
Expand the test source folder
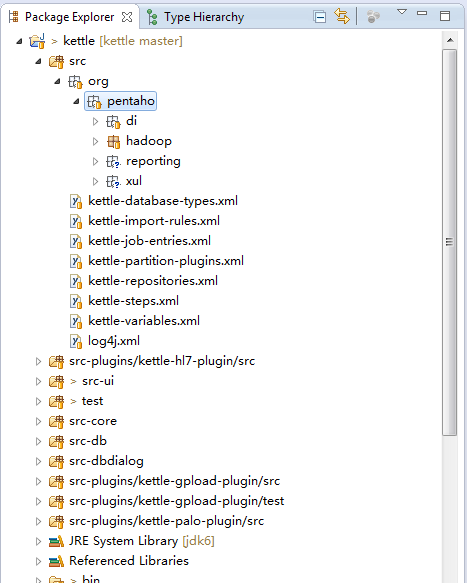click(x=38, y=402)
